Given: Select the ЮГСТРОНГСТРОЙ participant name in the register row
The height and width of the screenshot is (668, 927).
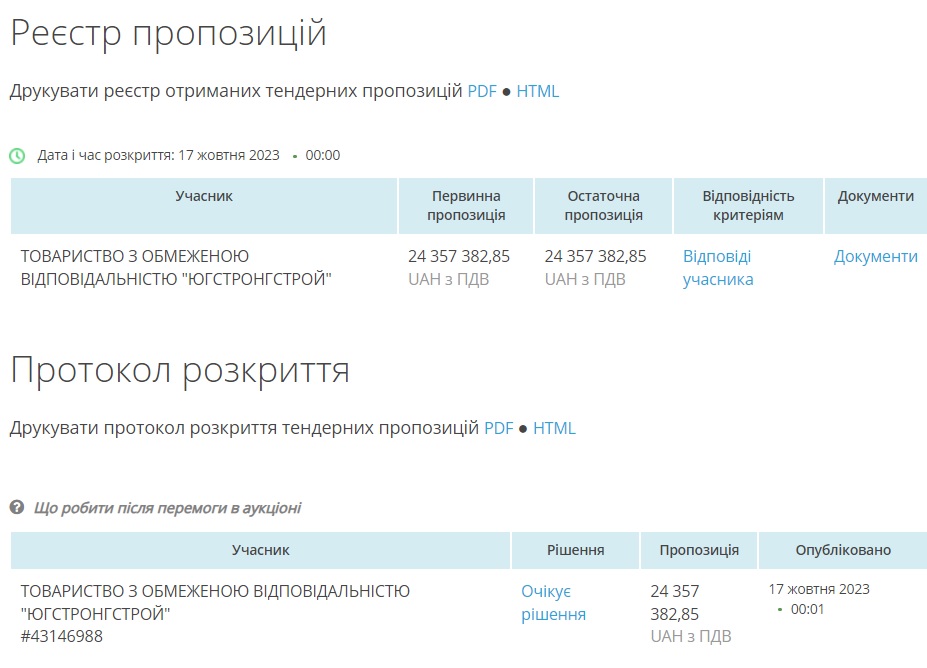Looking at the screenshot, I should pos(176,267).
